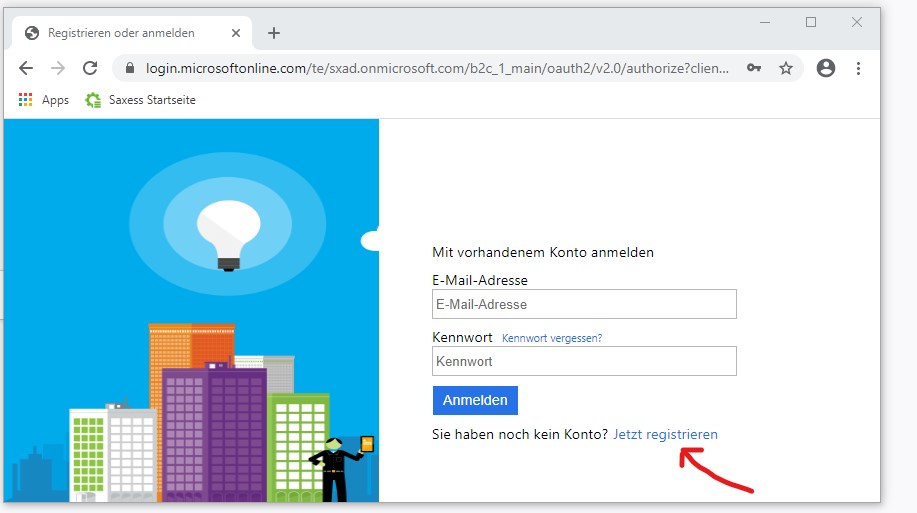Reload the page with refresh icon
Viewport: 917px width, 513px height.
(x=90, y=68)
